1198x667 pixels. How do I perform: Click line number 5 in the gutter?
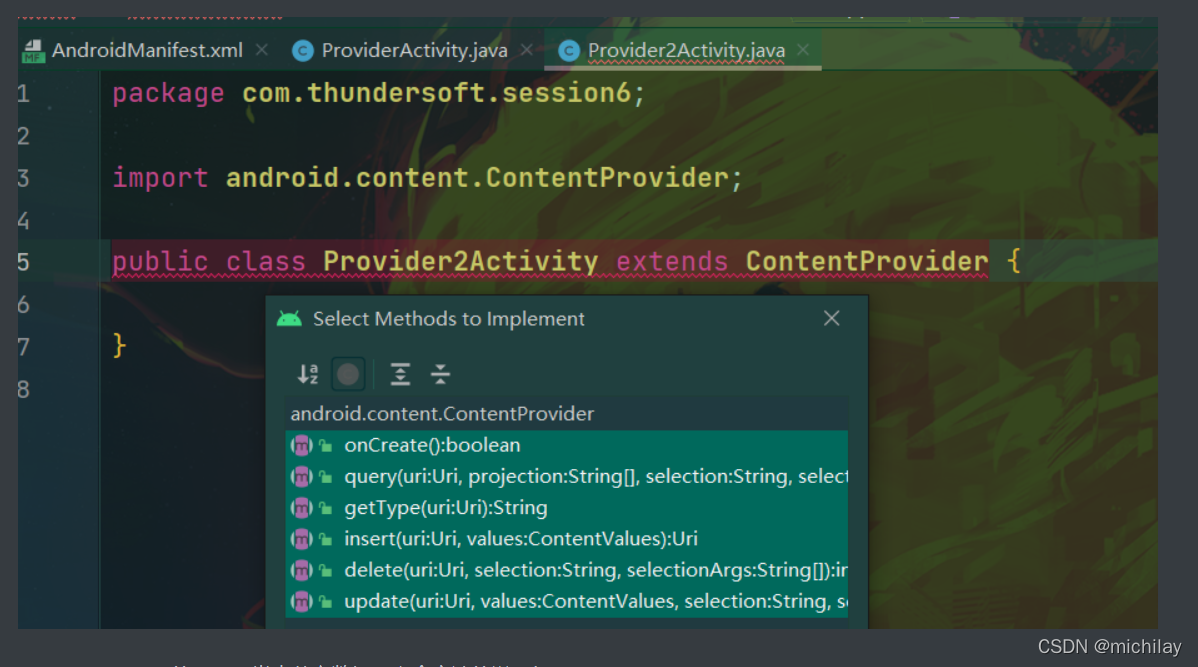click(24, 262)
